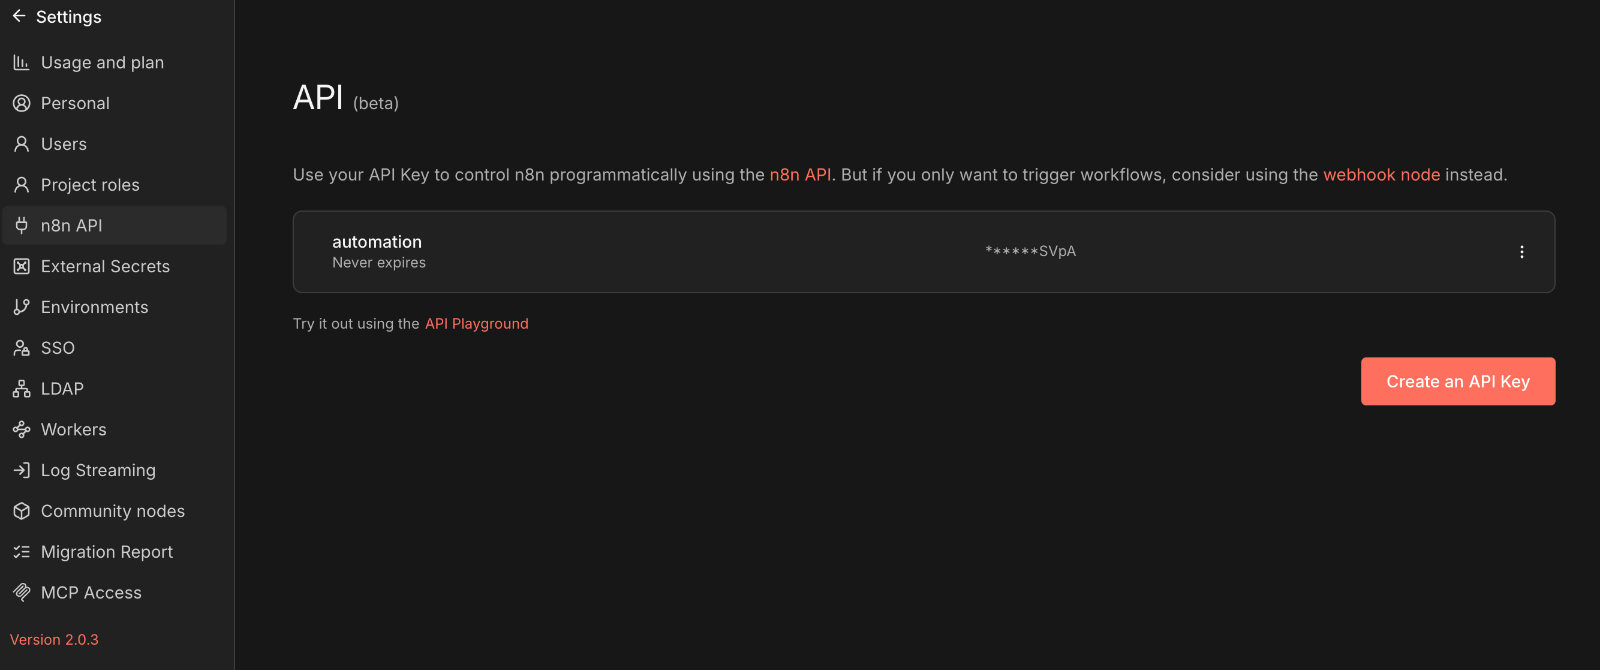Click the LDAP network icon
This screenshot has height=670, width=1600.
[21, 389]
